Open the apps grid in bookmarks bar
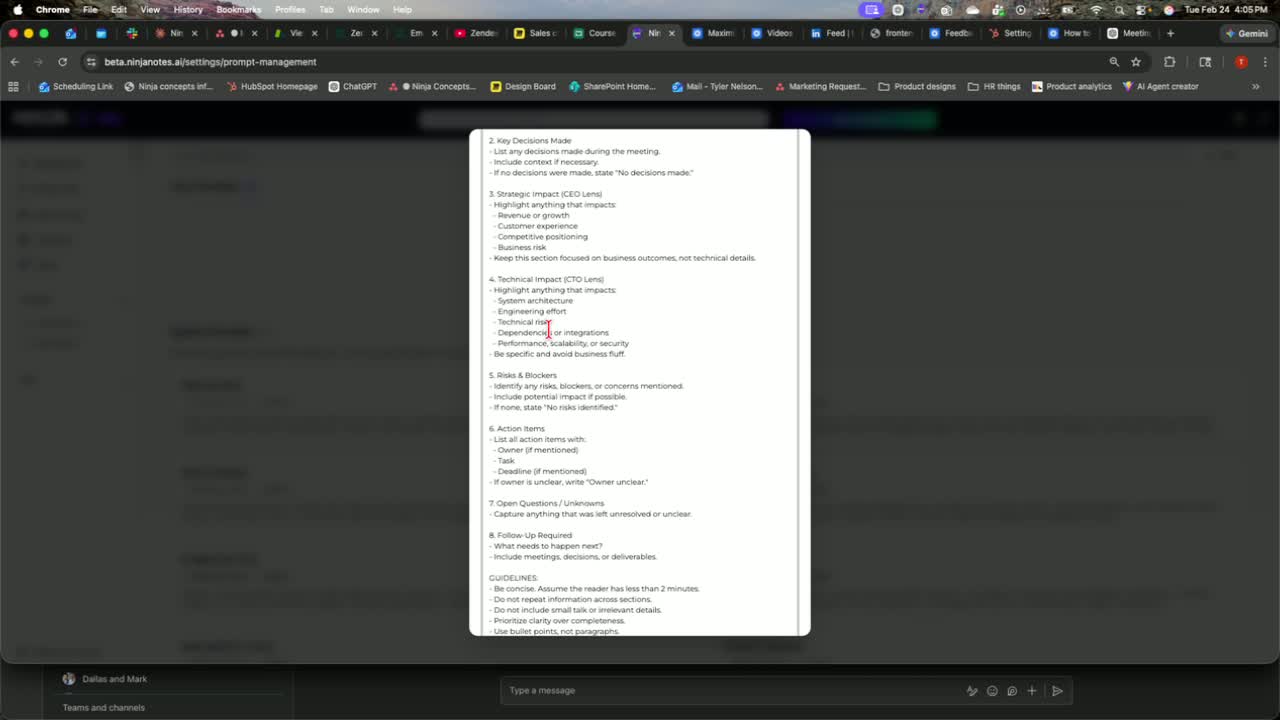Screen dimensions: 1280x720 (13, 87)
